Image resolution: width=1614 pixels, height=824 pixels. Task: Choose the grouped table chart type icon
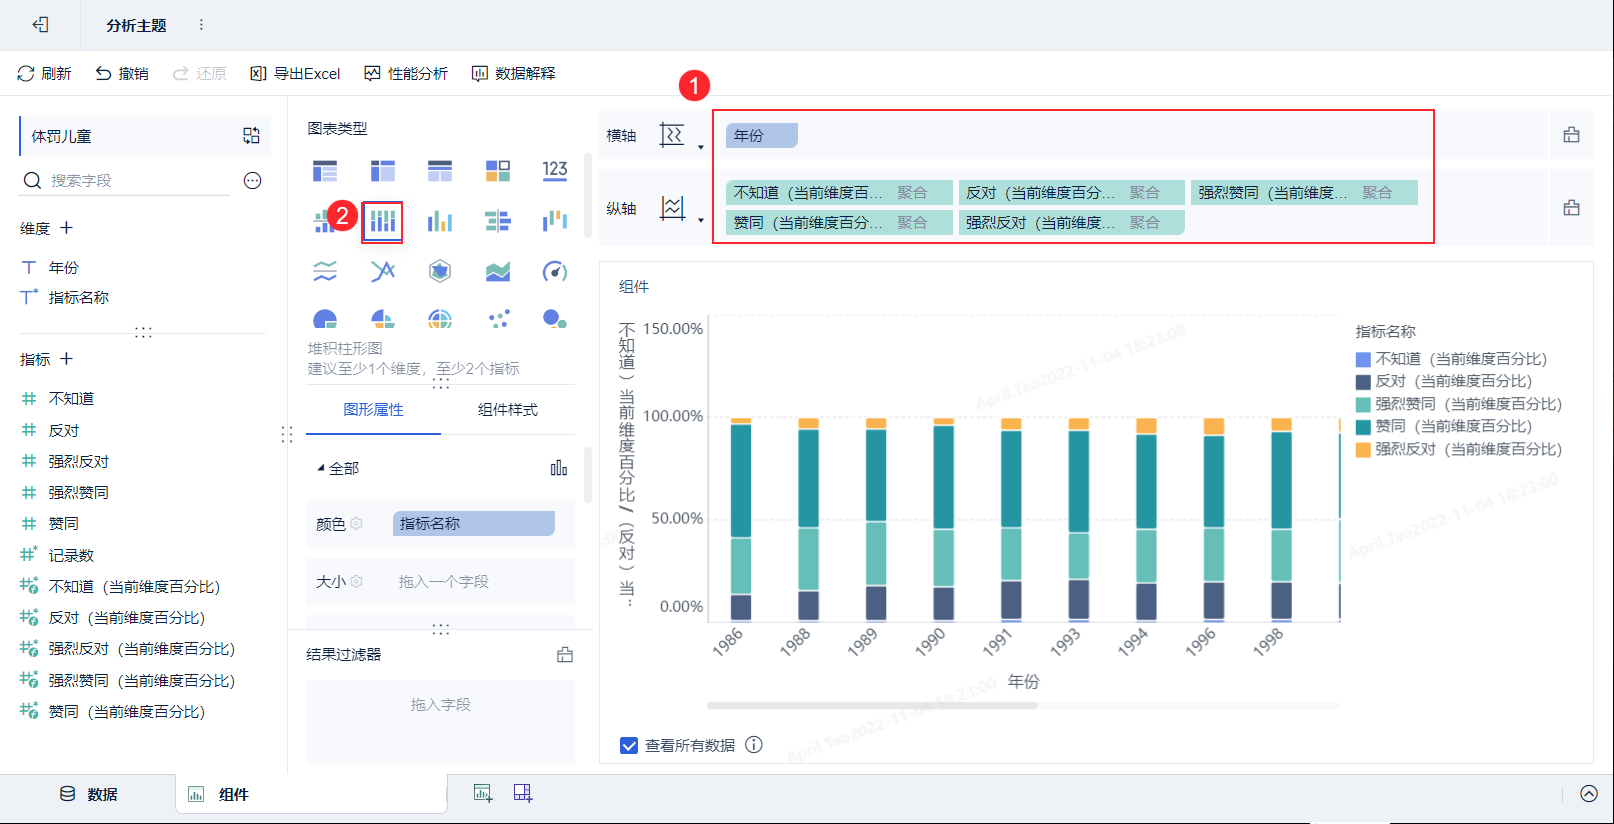pyautogui.click(x=325, y=171)
